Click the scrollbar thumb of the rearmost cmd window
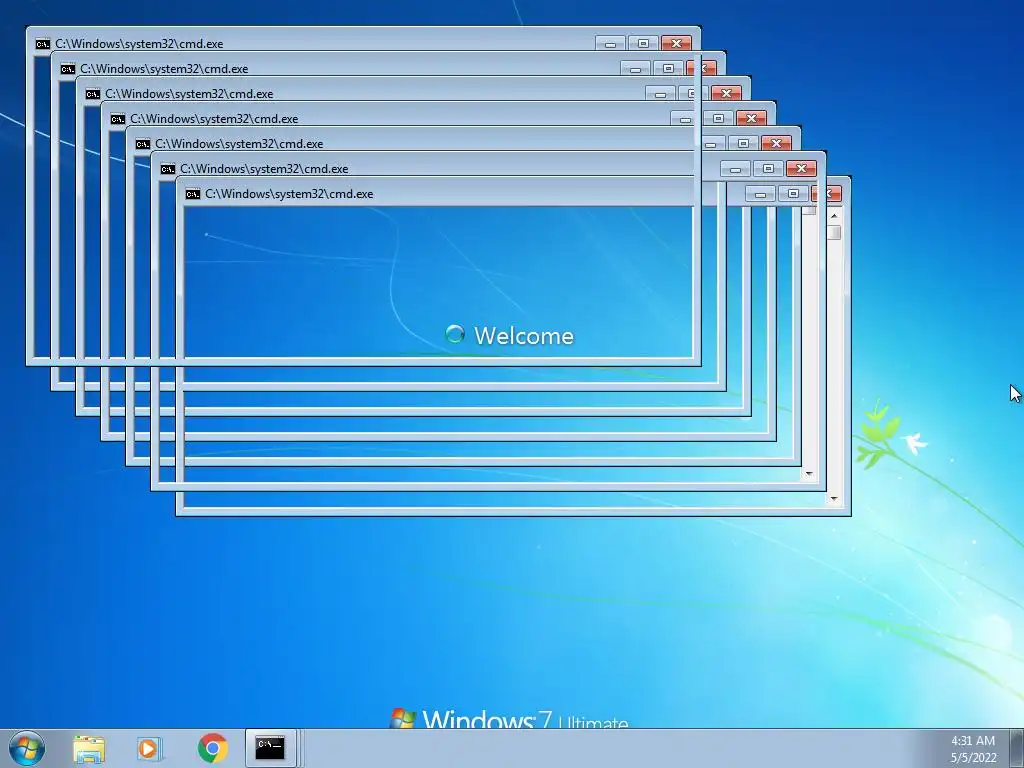Viewport: 1024px width, 768px height. [834, 232]
